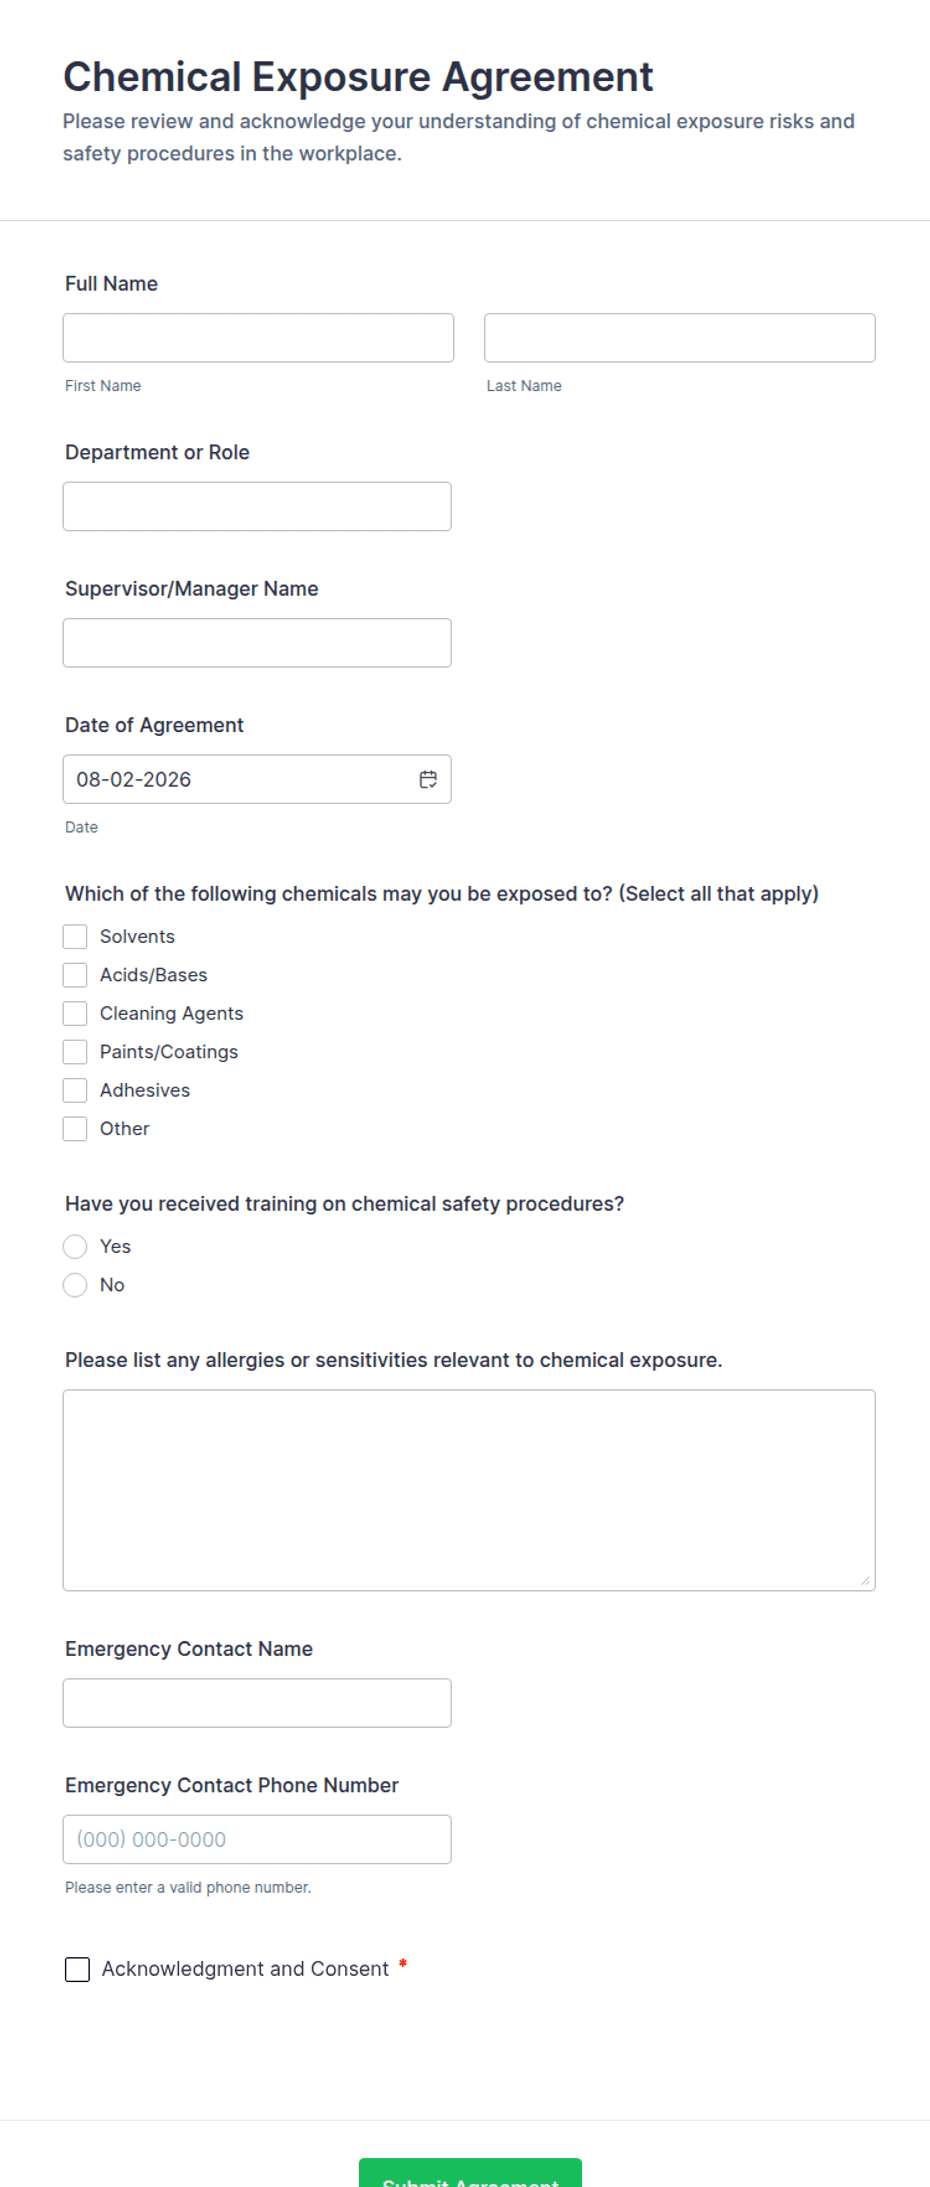The image size is (930, 2187).
Task: Check the Solvents checkbox
Action: coord(75,936)
